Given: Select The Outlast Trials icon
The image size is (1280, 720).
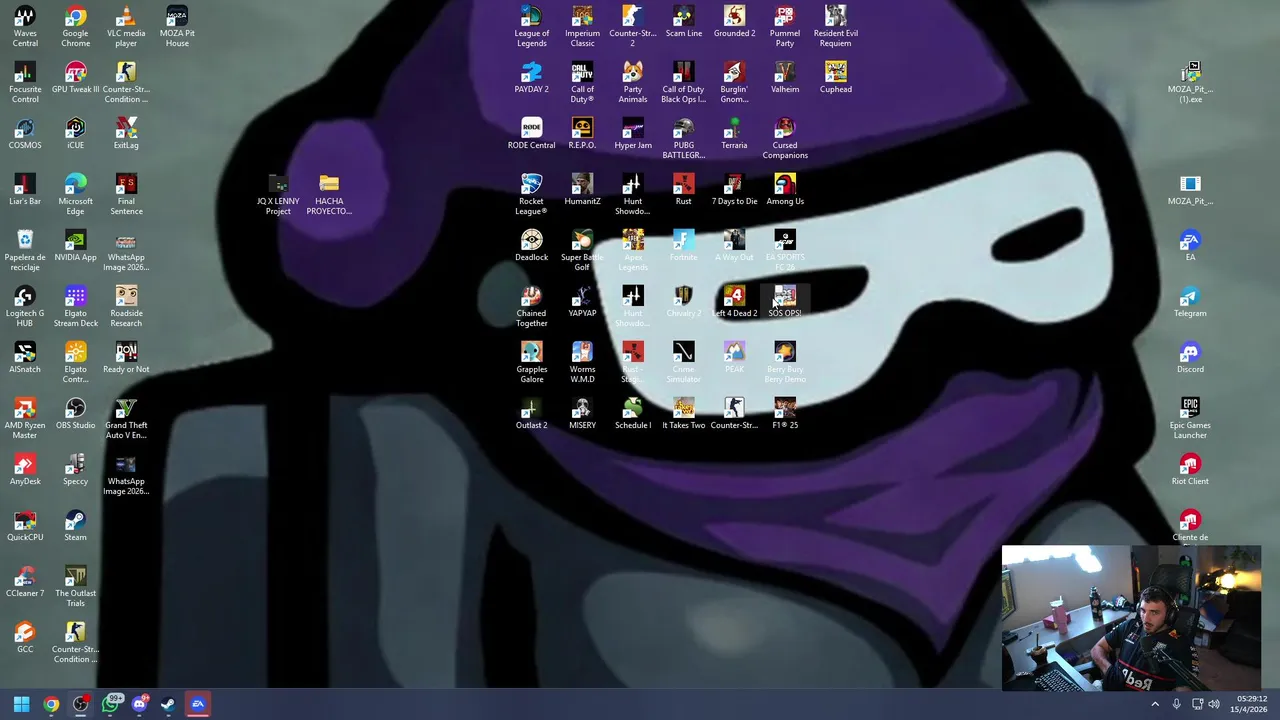Looking at the screenshot, I should 76,586.
